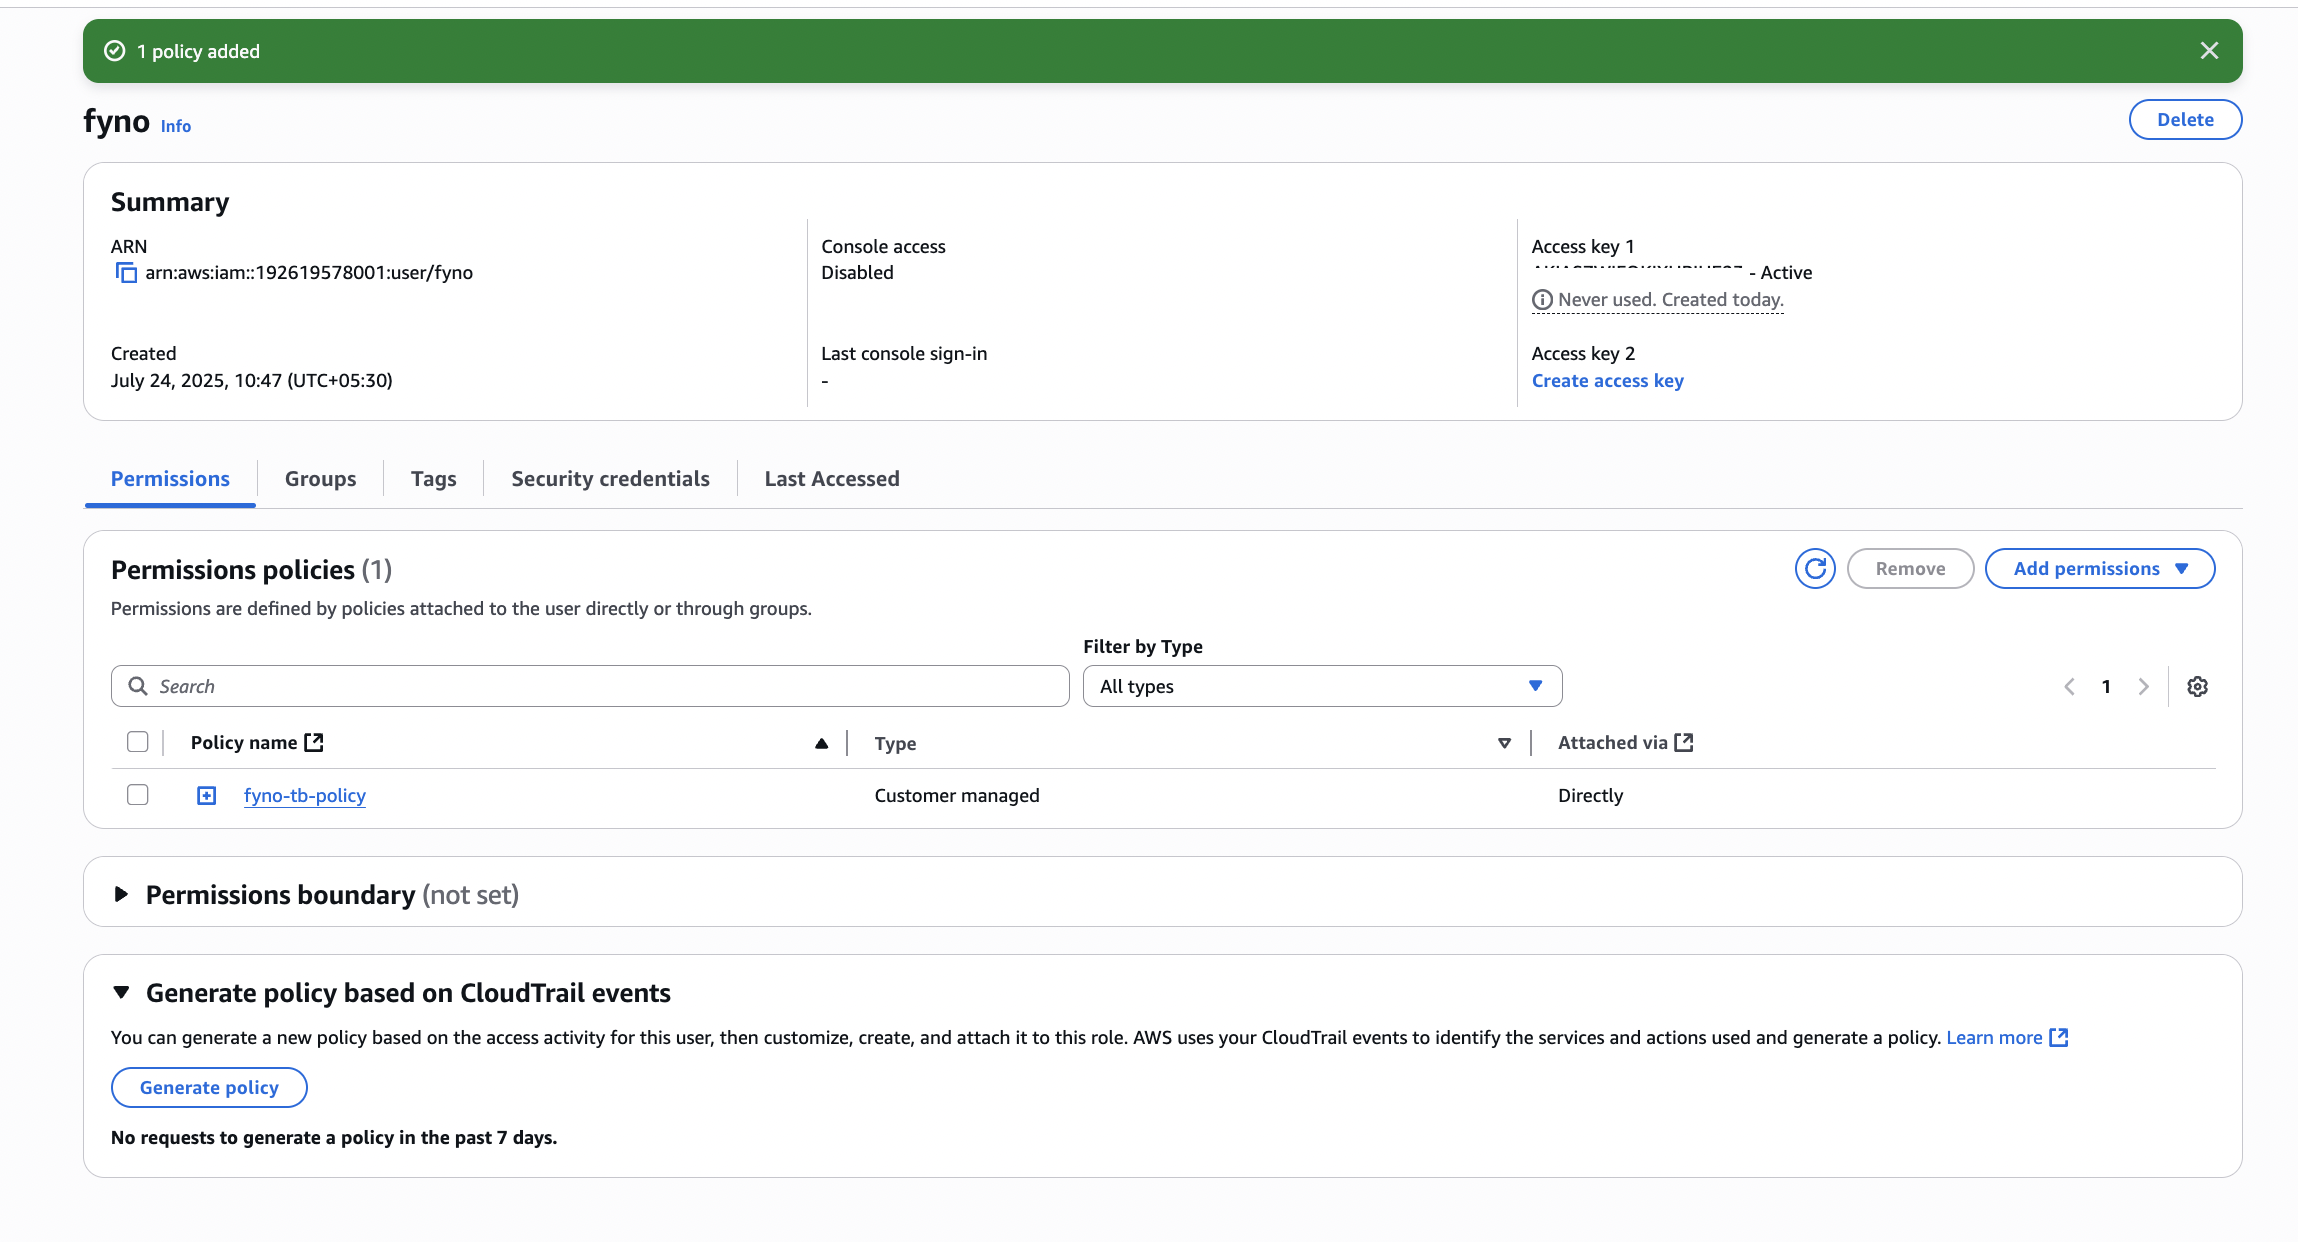This screenshot has height=1242, width=2298.
Task: Click the never used info icon
Action: point(1542,300)
